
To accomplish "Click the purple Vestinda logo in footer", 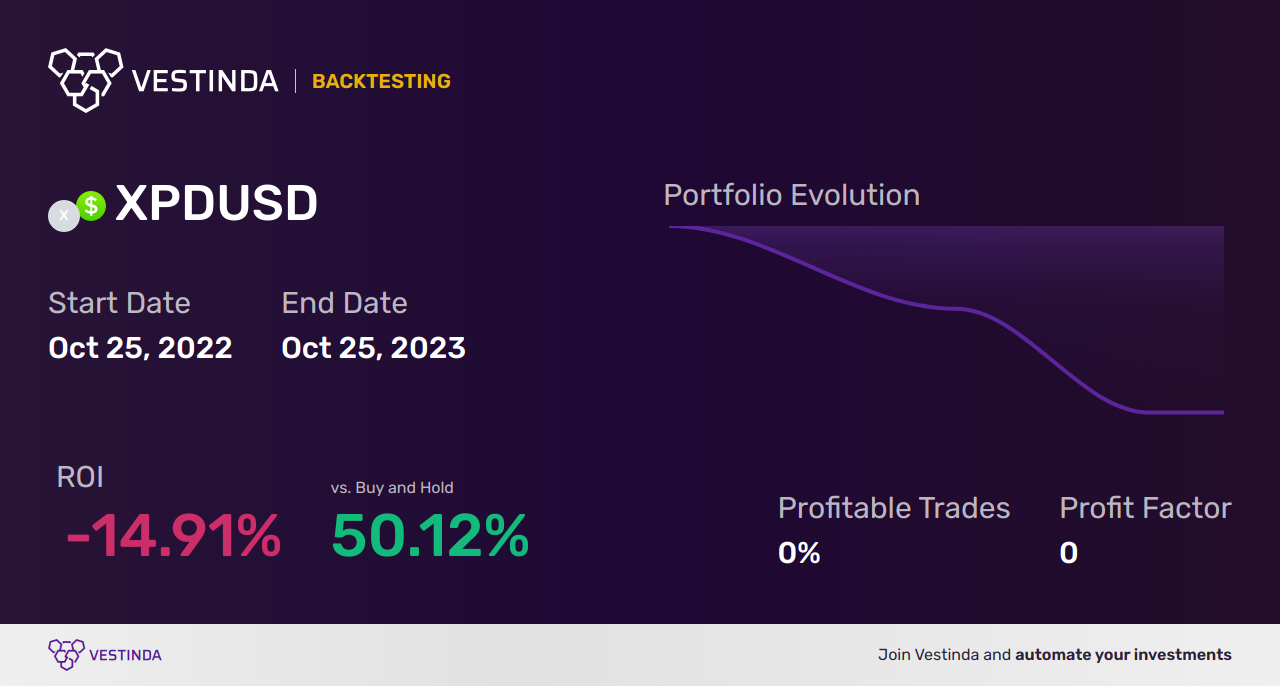I will [67, 655].
